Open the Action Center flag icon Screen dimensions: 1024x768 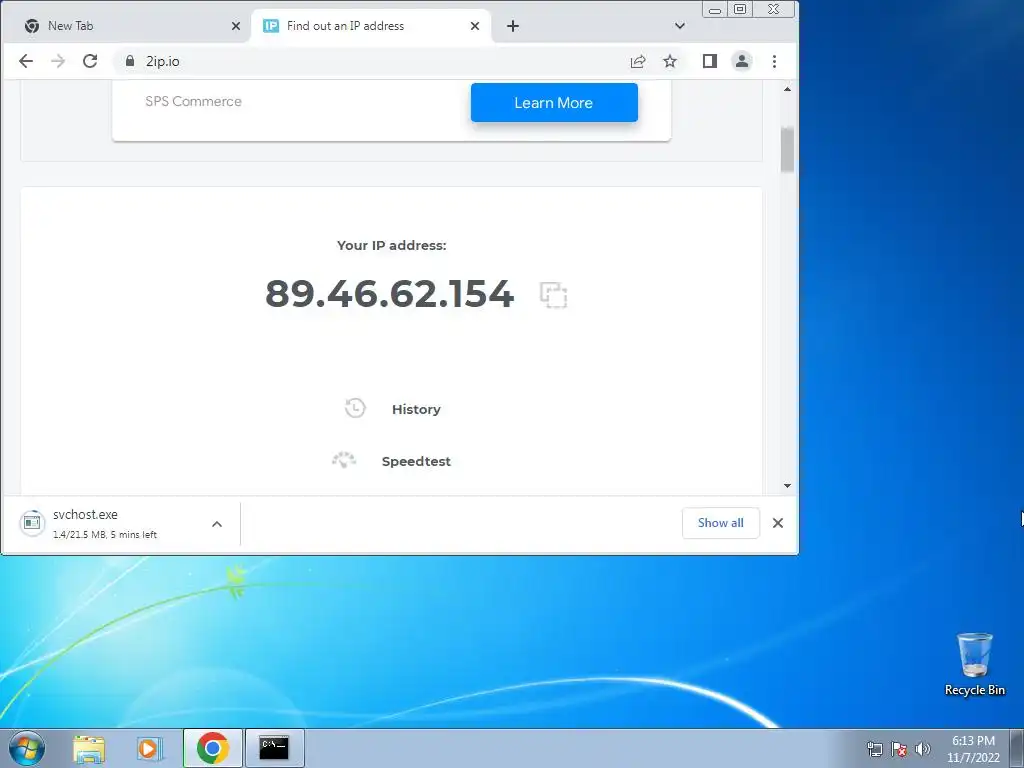899,749
